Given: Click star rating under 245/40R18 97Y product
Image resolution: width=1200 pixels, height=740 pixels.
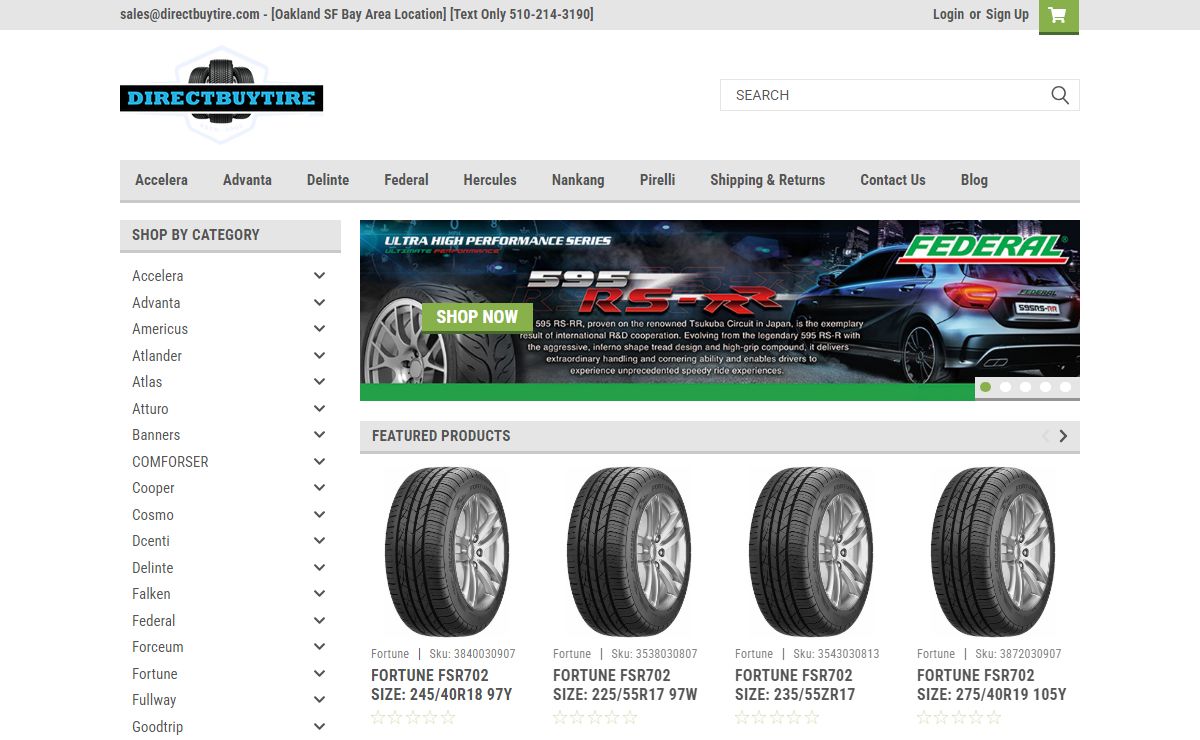Looking at the screenshot, I should 413,717.
